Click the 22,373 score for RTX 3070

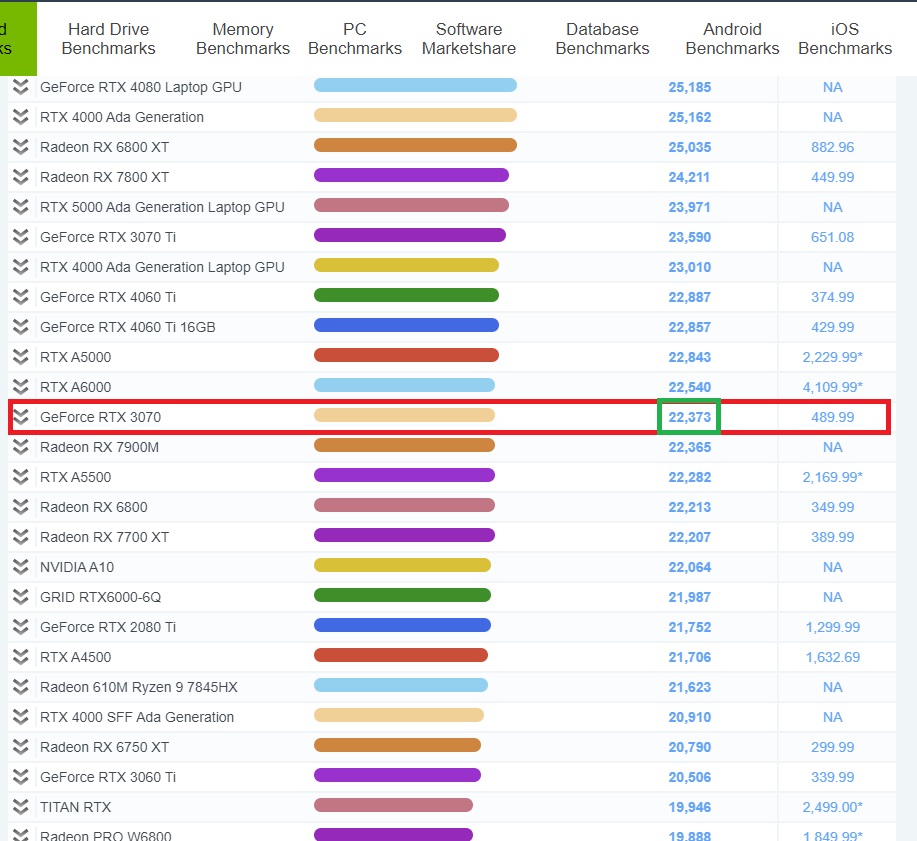689,417
